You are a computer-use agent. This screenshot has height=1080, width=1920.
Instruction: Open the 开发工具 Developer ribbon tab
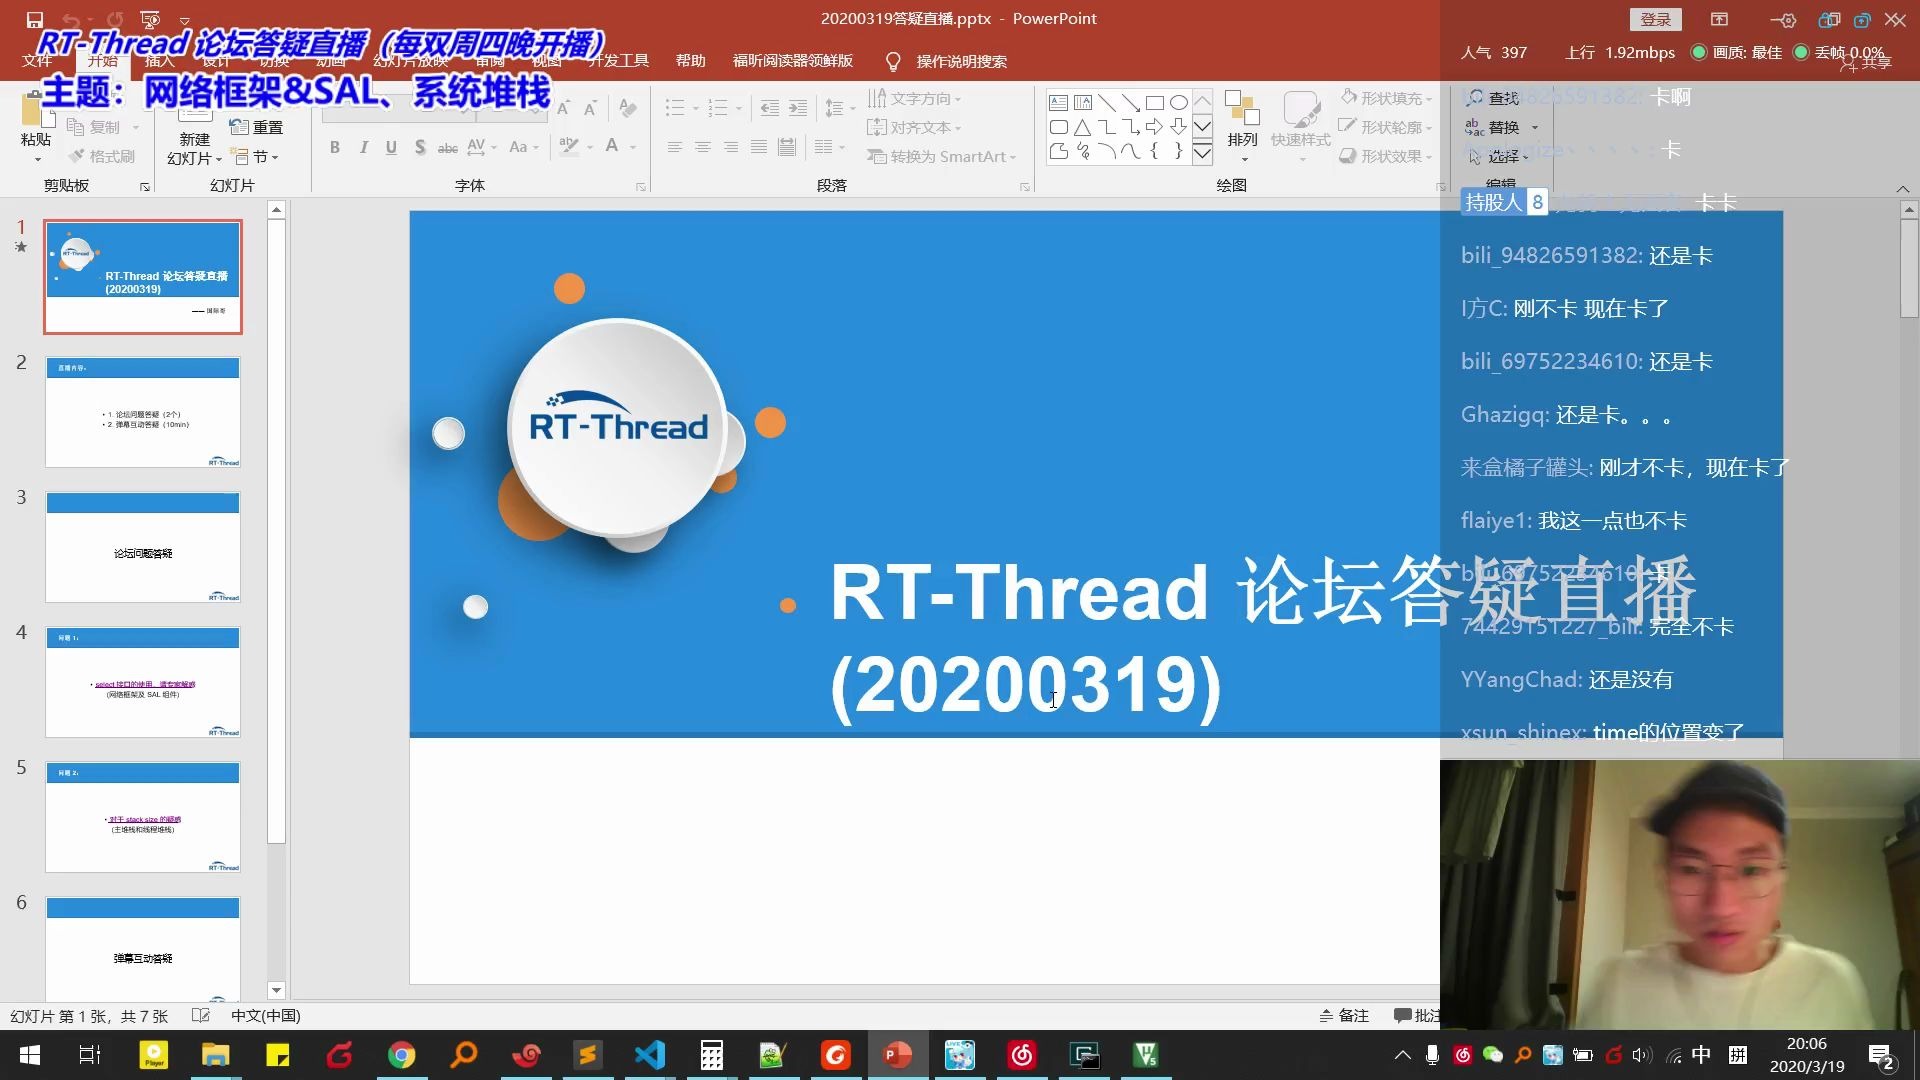coord(618,61)
